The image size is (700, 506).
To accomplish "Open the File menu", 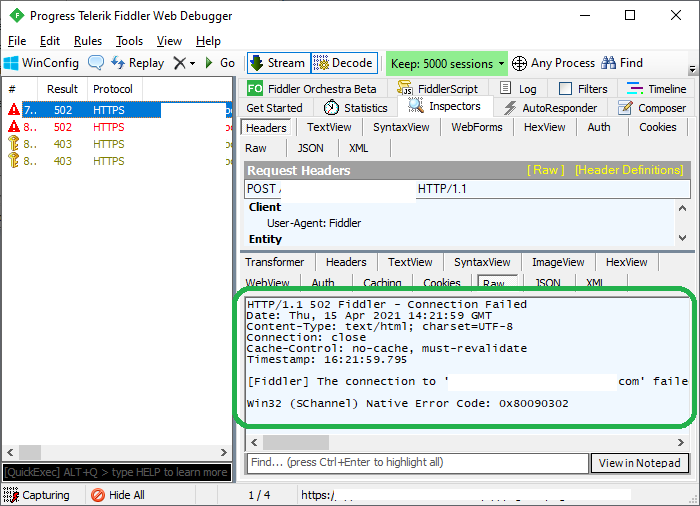I will 17,41.
